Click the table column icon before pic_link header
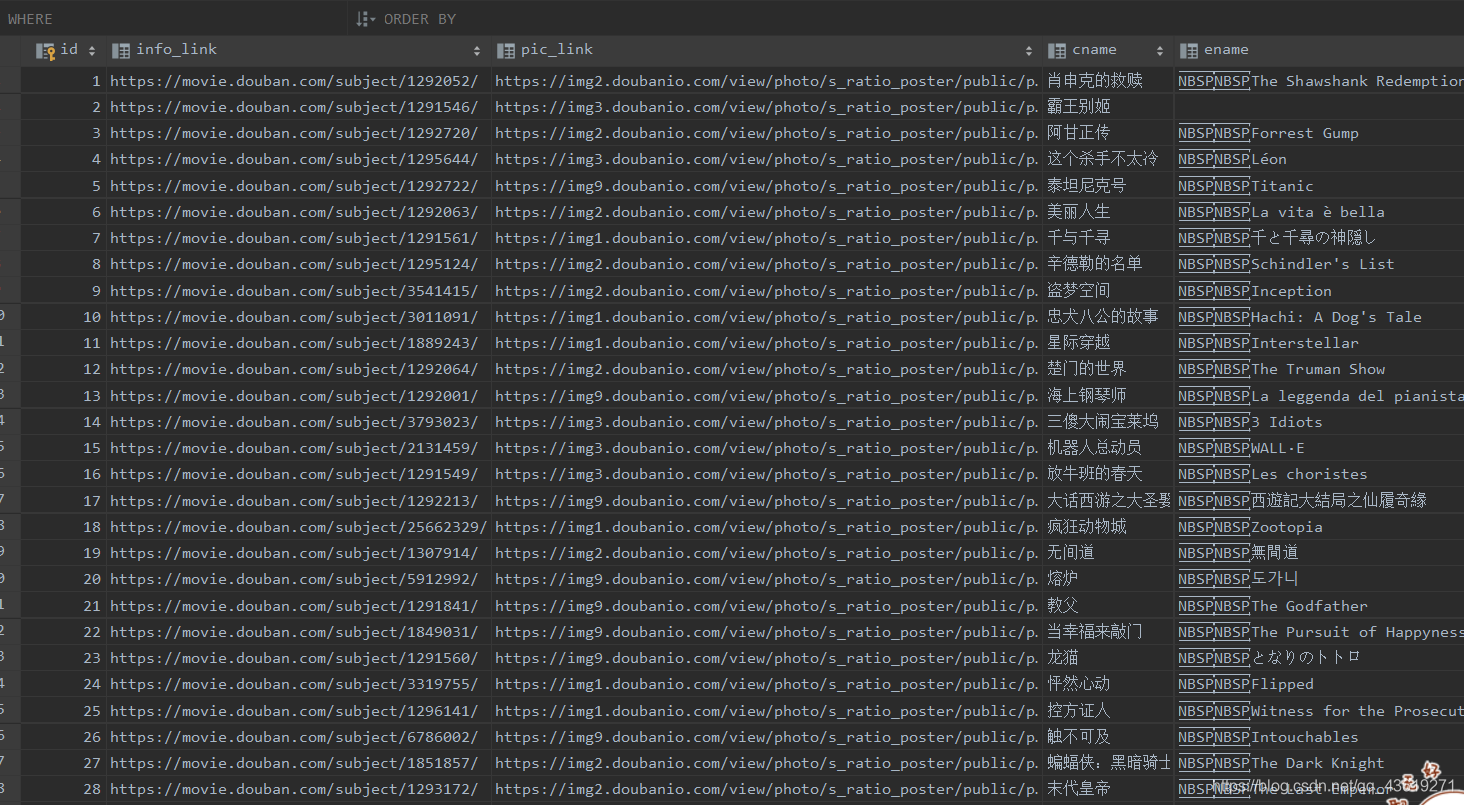 (506, 49)
